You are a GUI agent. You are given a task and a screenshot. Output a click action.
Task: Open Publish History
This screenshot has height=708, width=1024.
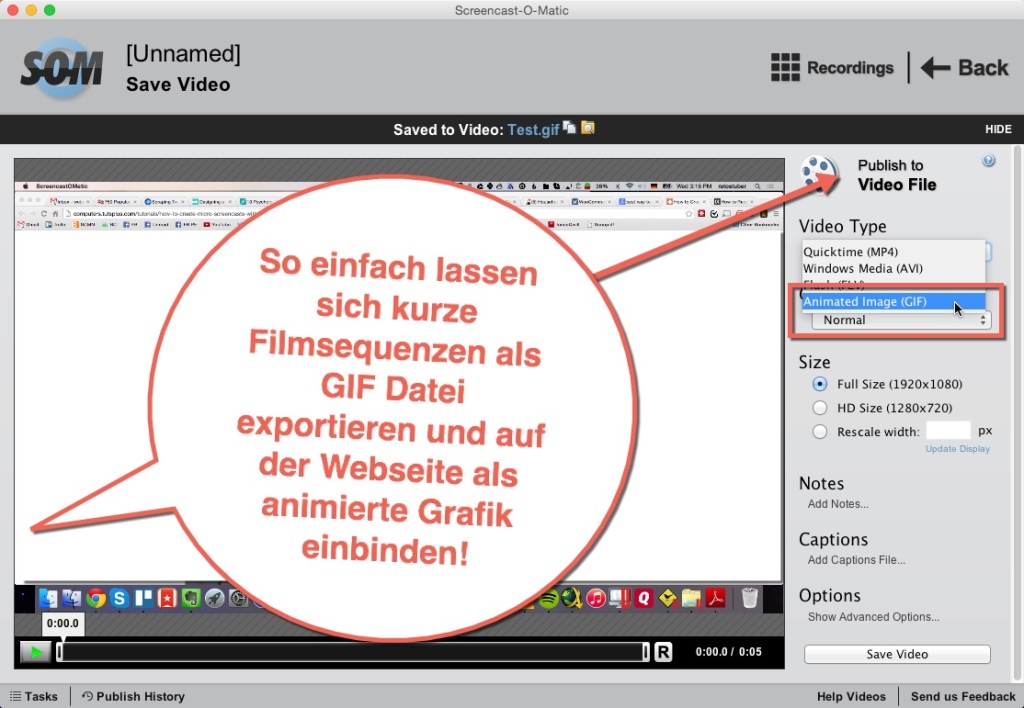pyautogui.click(x=133, y=696)
